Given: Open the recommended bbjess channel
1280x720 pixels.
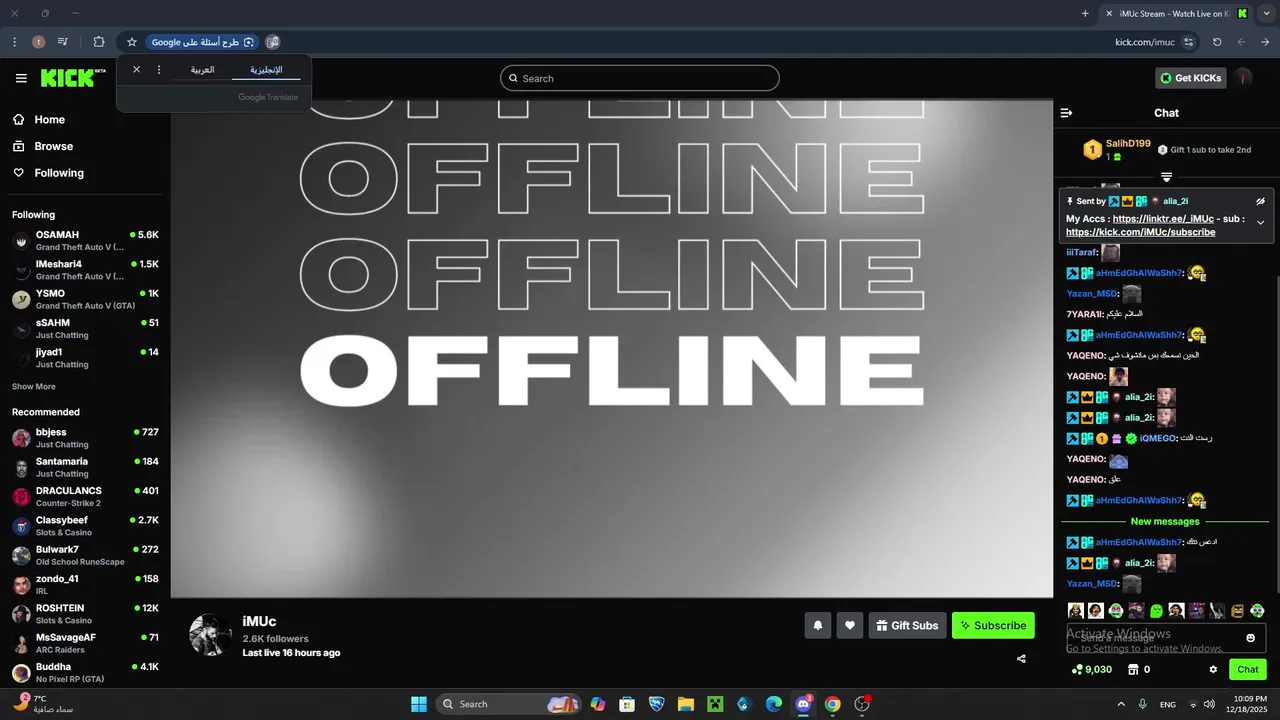Looking at the screenshot, I should (85, 438).
